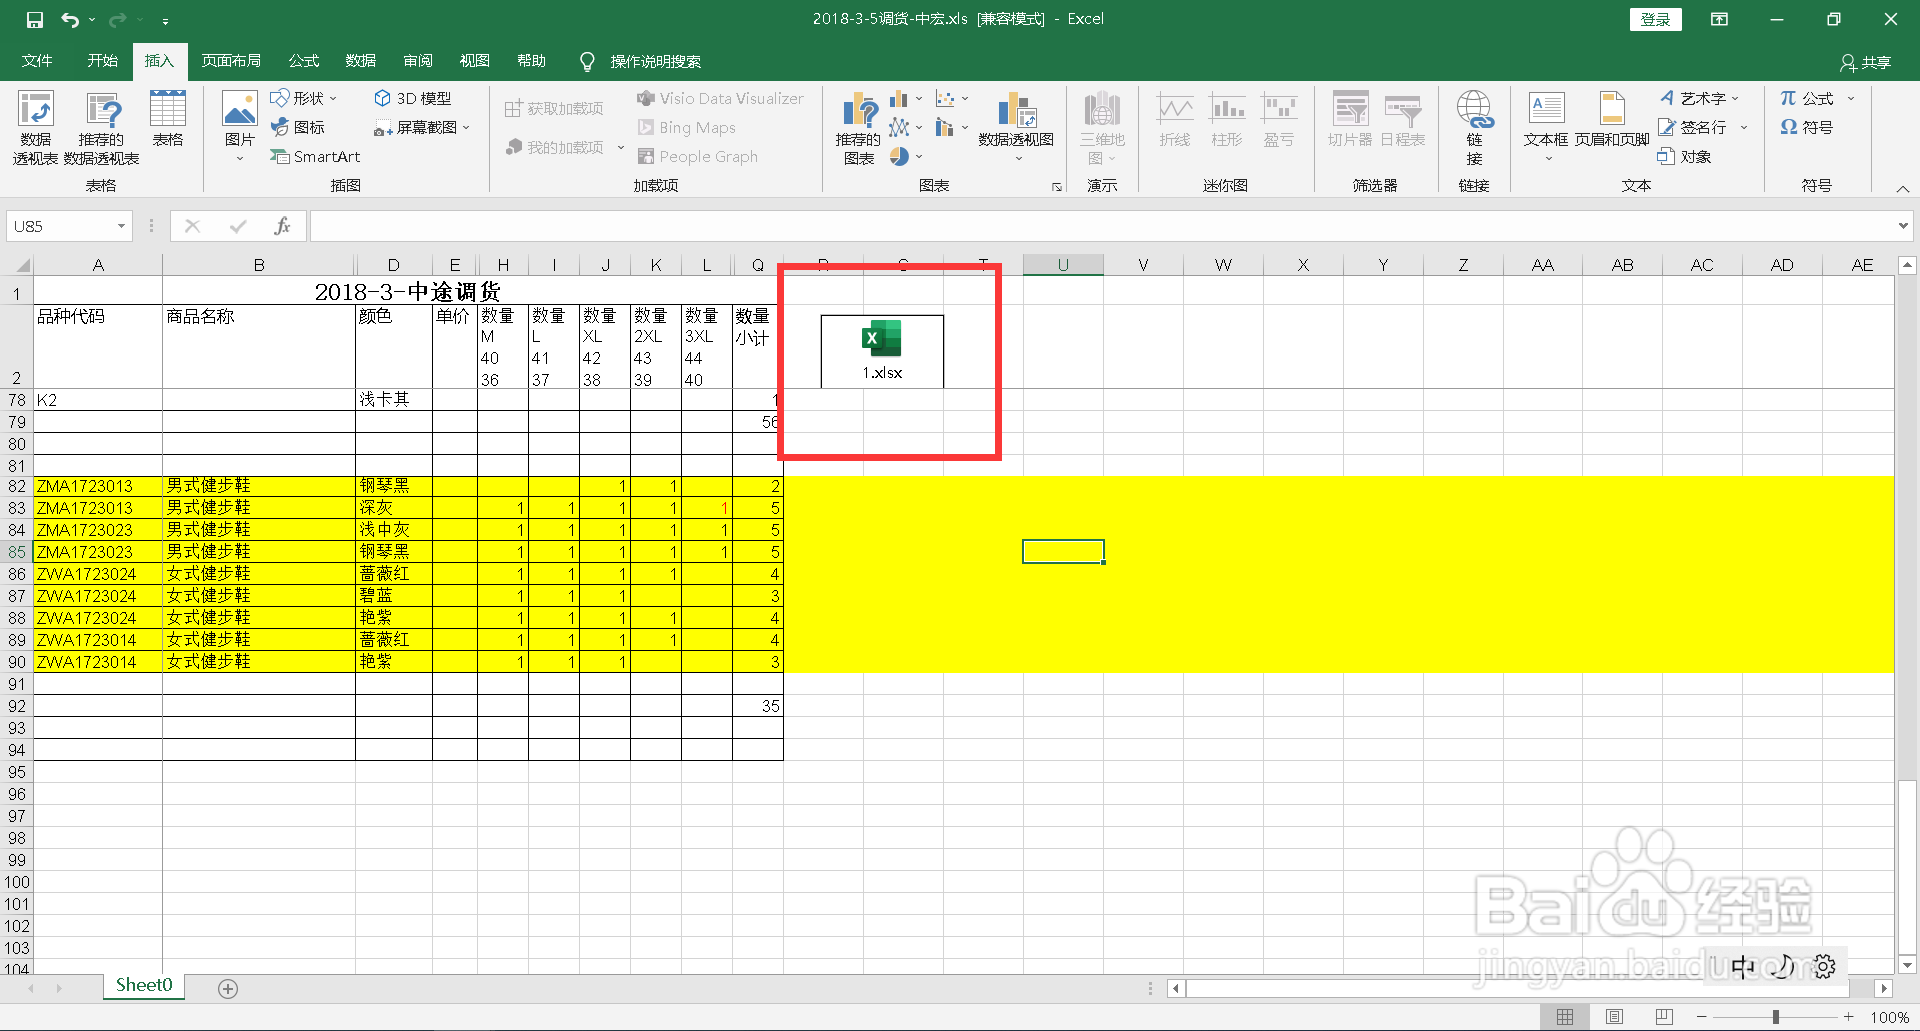1920x1031 pixels.
Task: Click inside the formula bar input
Action: click(1101, 226)
